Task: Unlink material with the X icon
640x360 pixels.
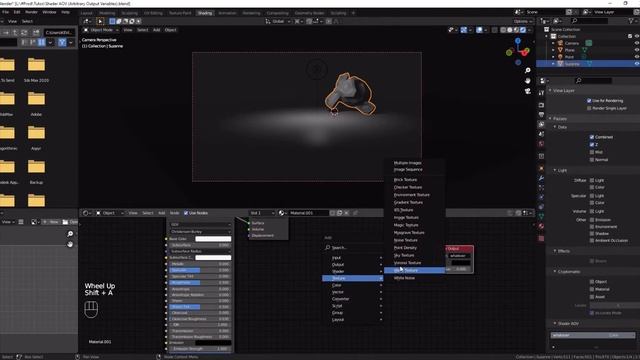Action: pos(347,213)
